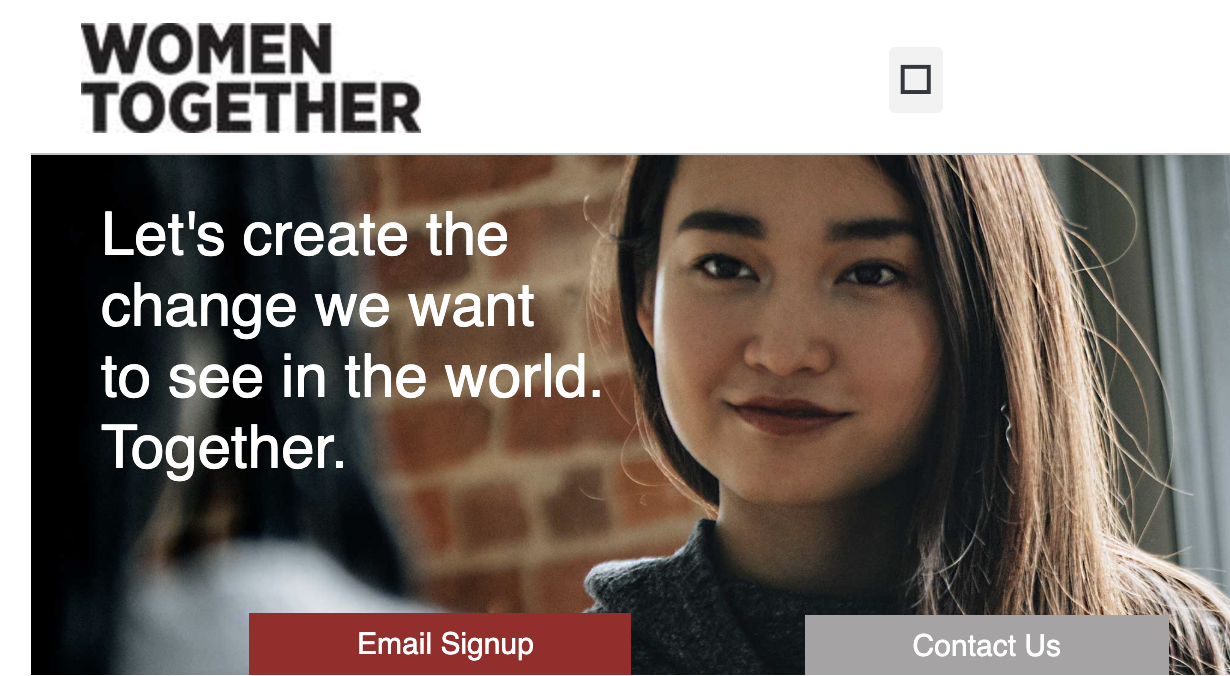Click the red Email Signup call-to-action

[440, 644]
